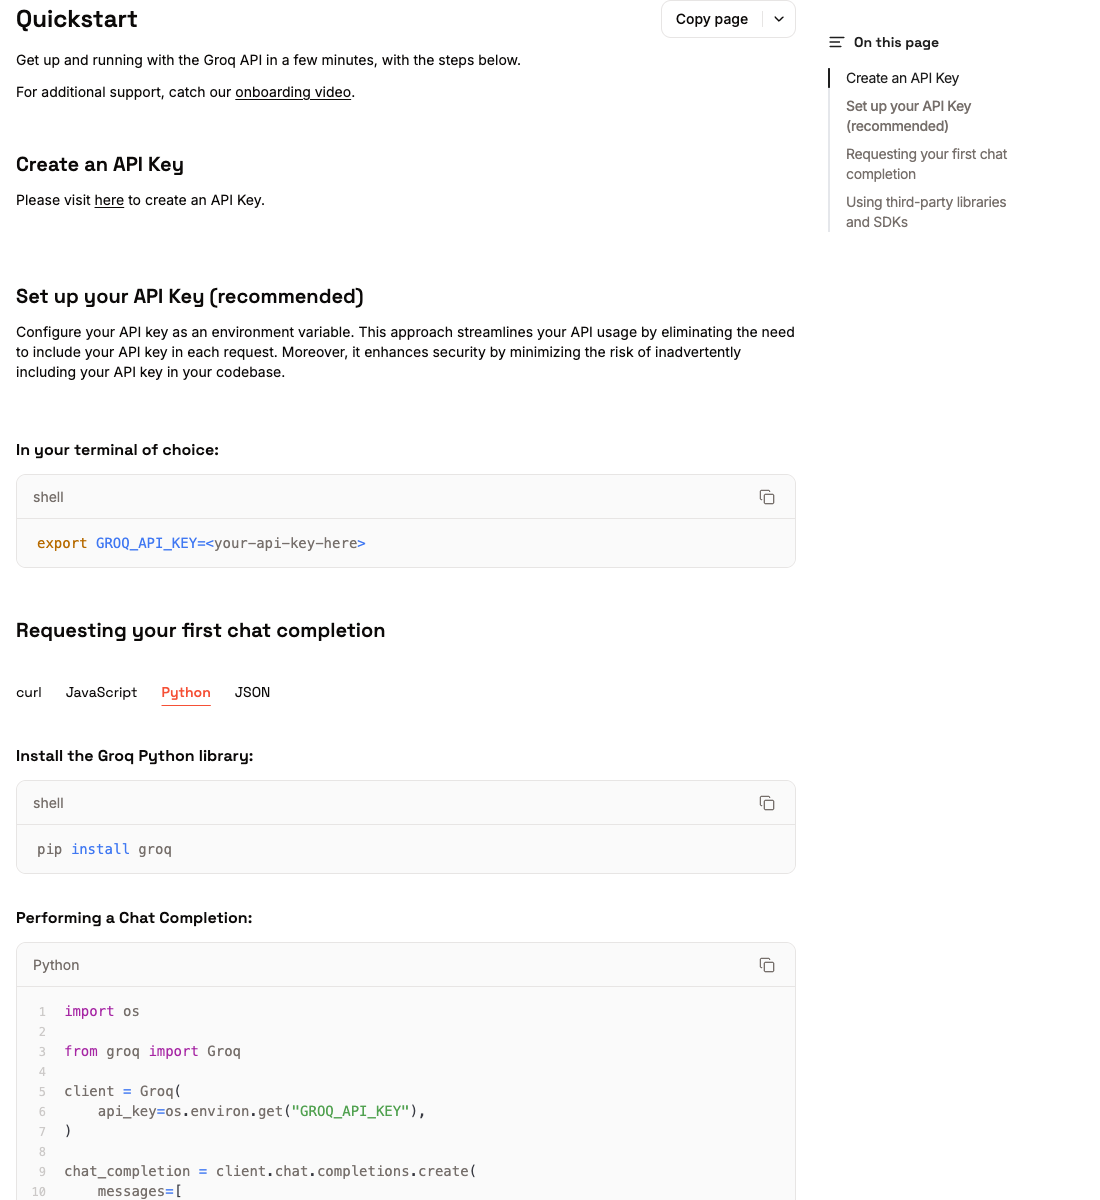Switch to the JavaScript tab

(x=101, y=692)
